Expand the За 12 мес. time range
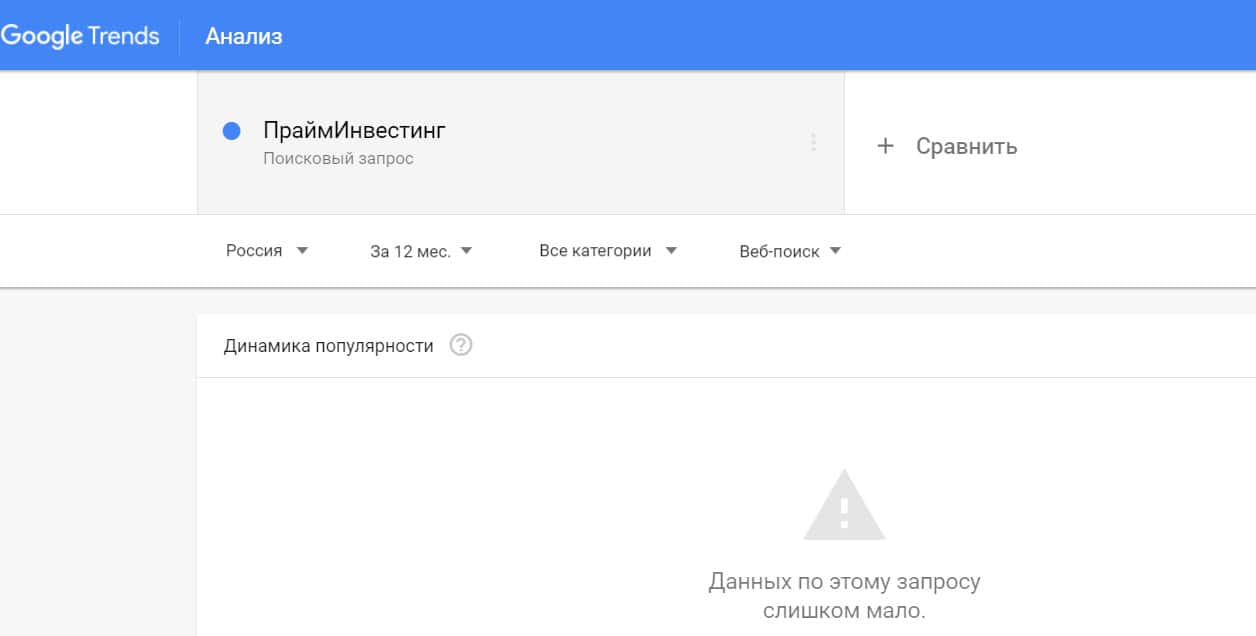The width and height of the screenshot is (1256, 636). (x=410, y=252)
